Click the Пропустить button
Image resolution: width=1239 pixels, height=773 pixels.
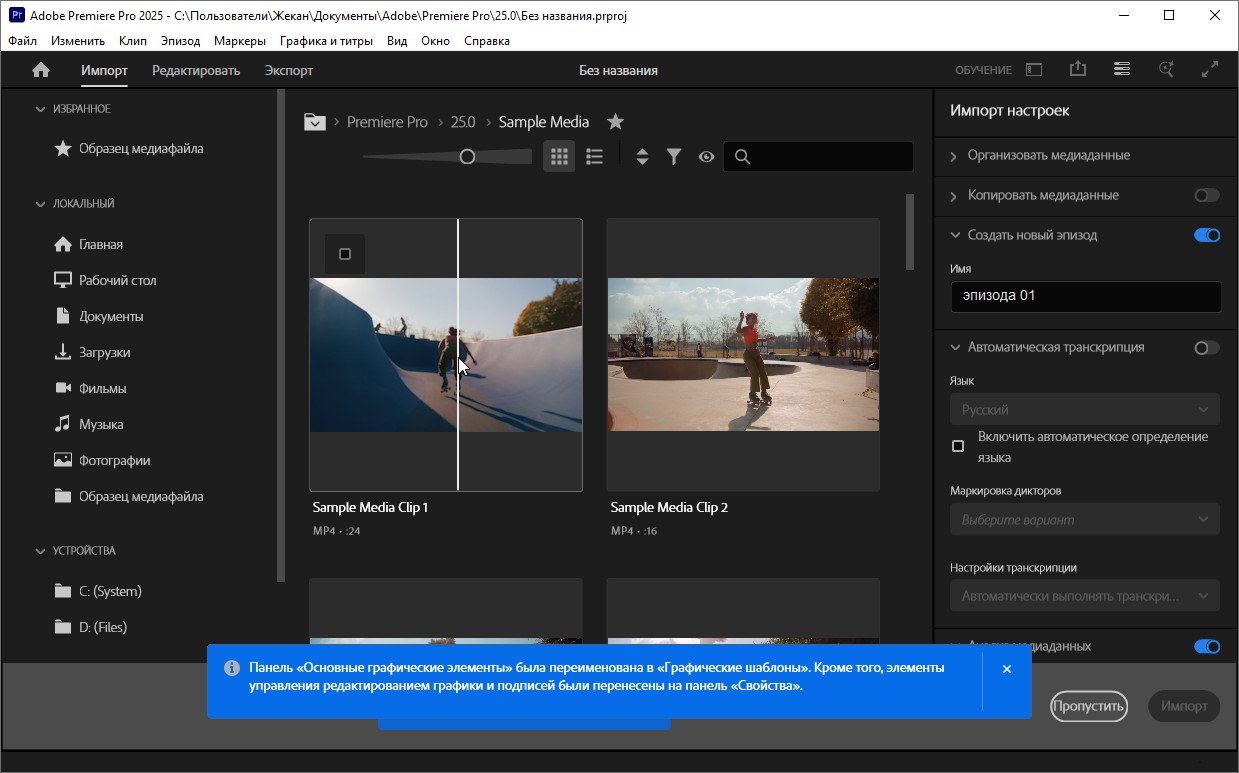(1089, 705)
